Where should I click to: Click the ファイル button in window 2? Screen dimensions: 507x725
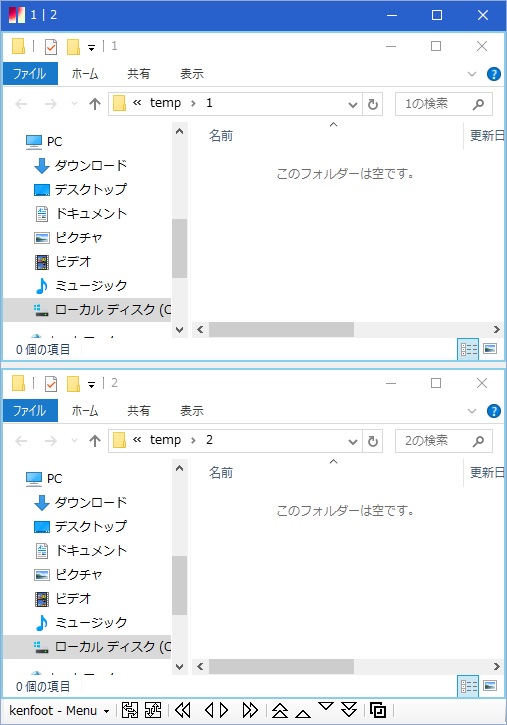click(x=30, y=411)
